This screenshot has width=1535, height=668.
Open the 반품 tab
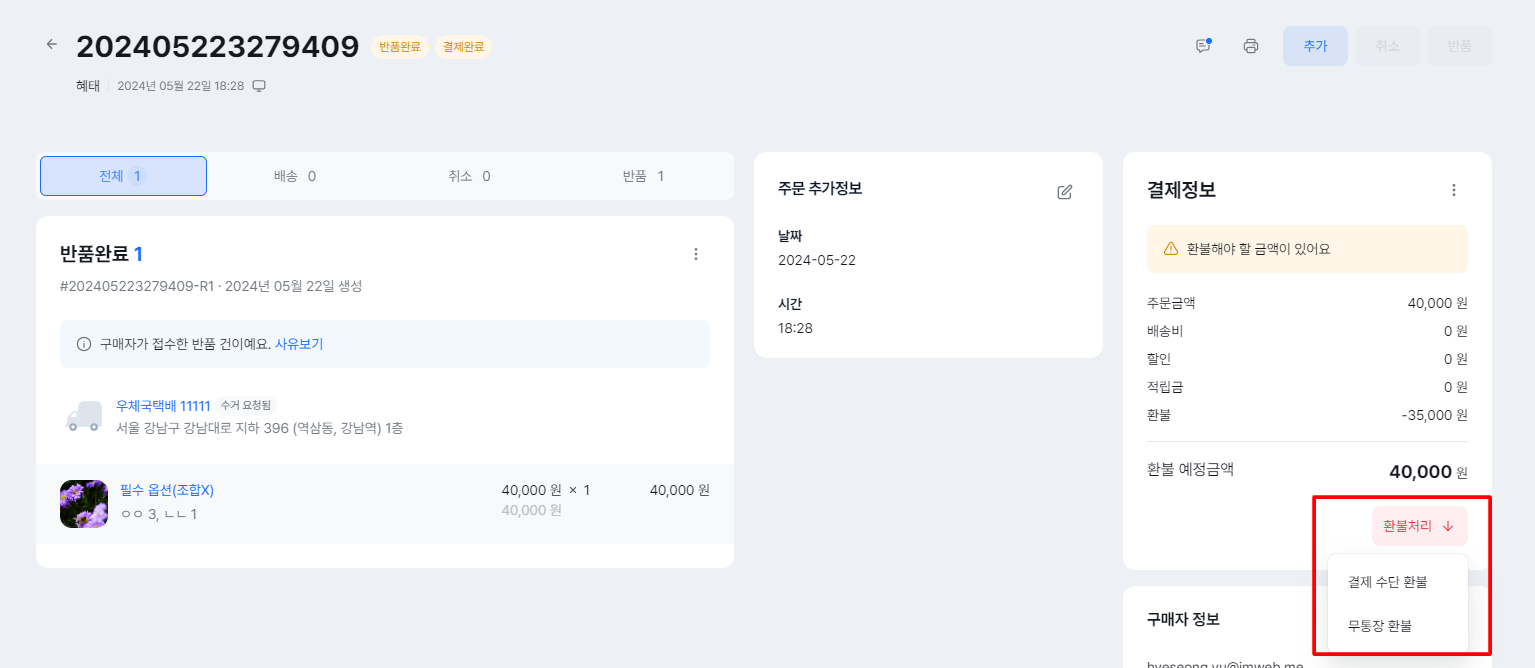tap(643, 176)
